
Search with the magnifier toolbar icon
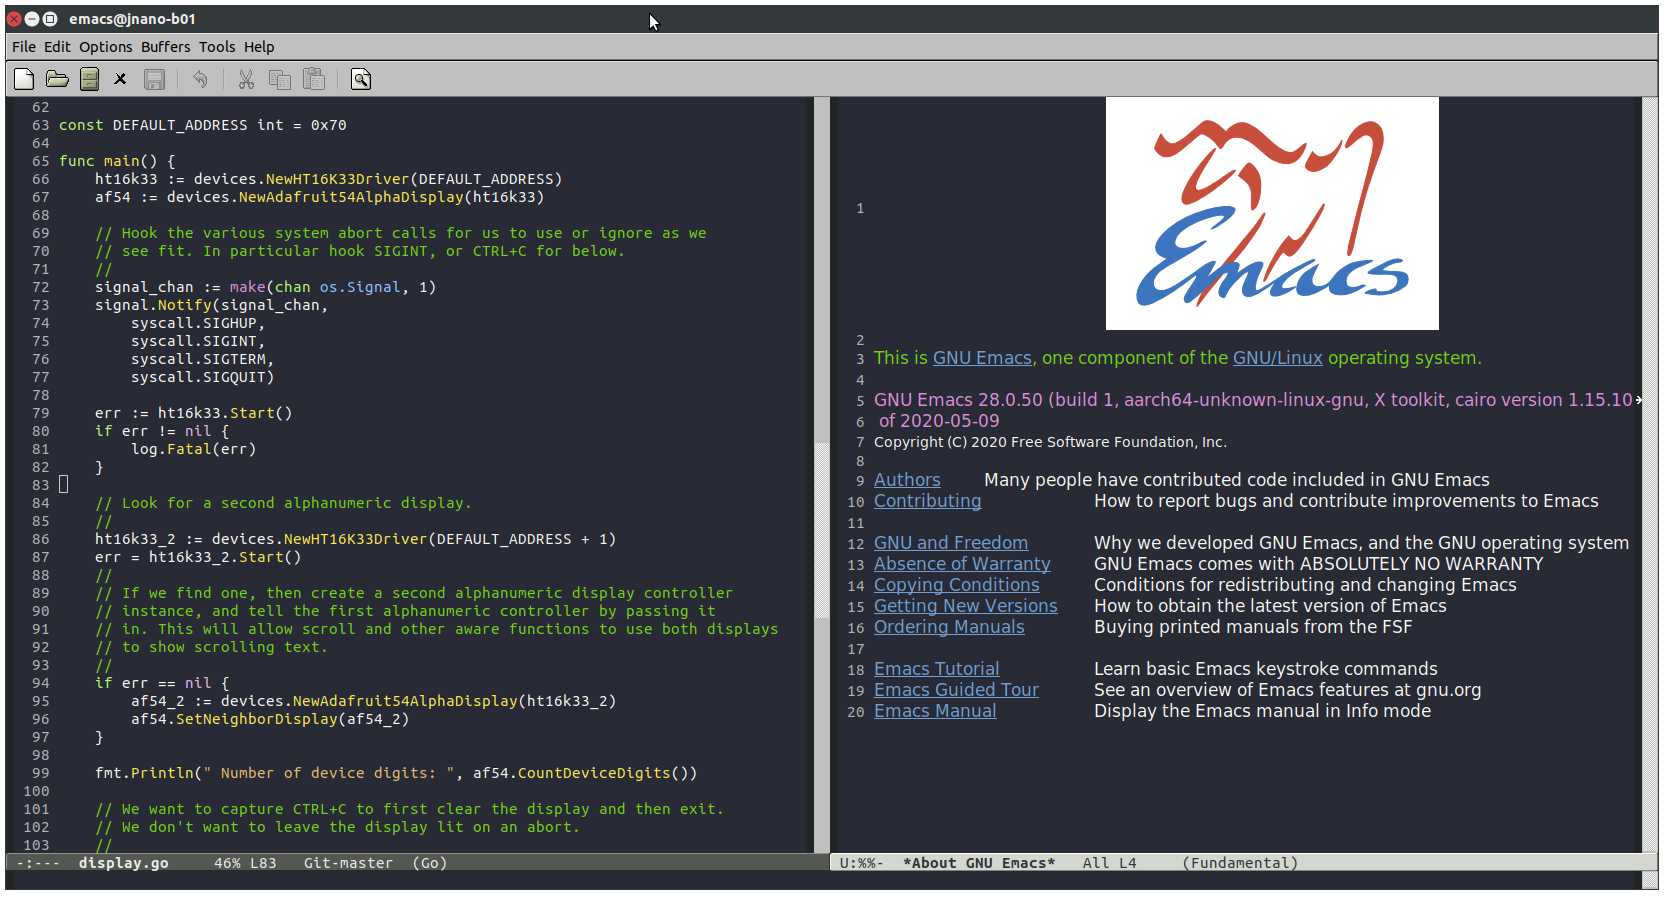click(361, 79)
